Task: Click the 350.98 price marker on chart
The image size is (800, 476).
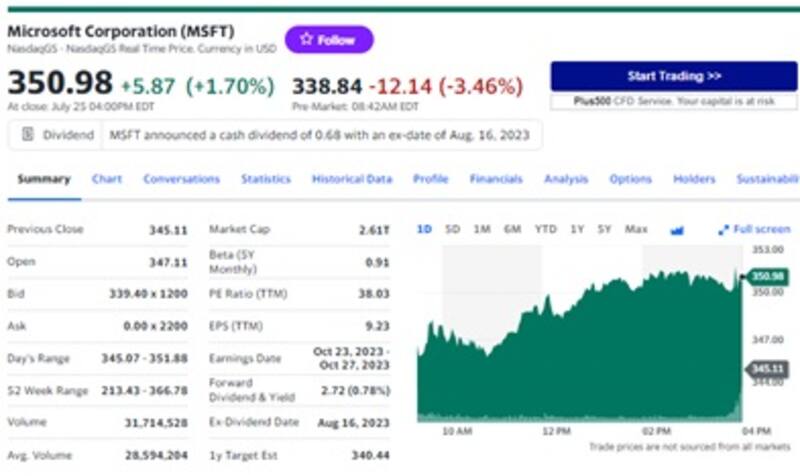Action: (x=766, y=276)
